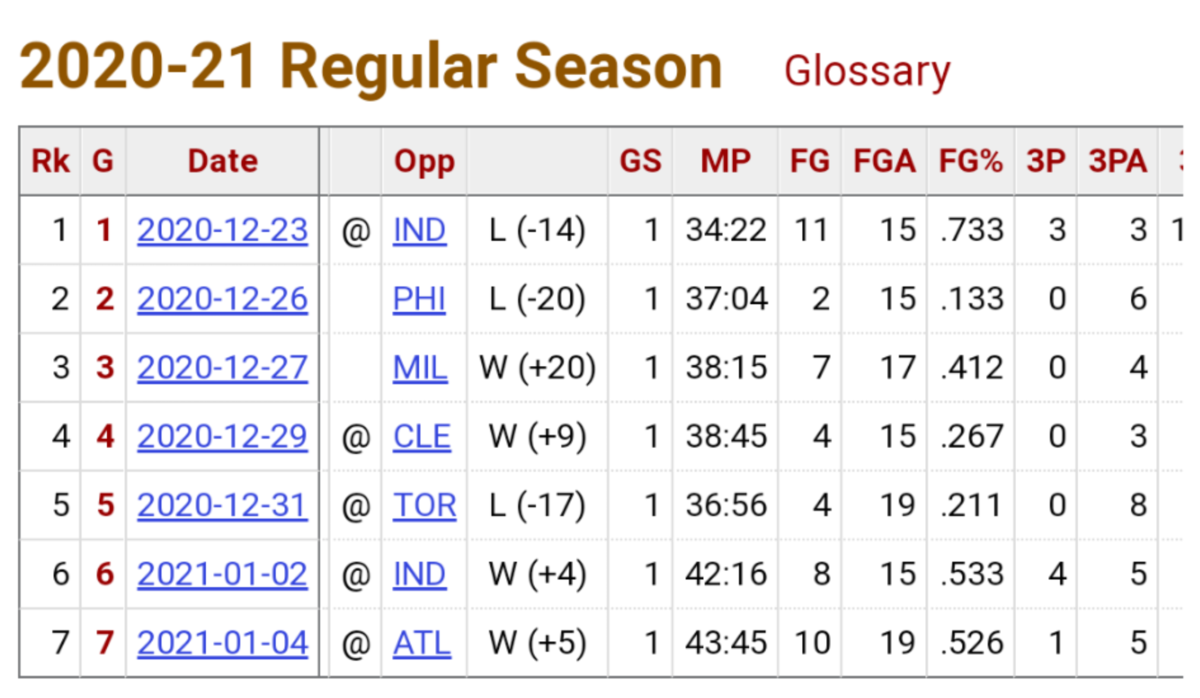This screenshot has width=1200, height=698.
Task: Sort table by the Date column header
Action: click(222, 161)
